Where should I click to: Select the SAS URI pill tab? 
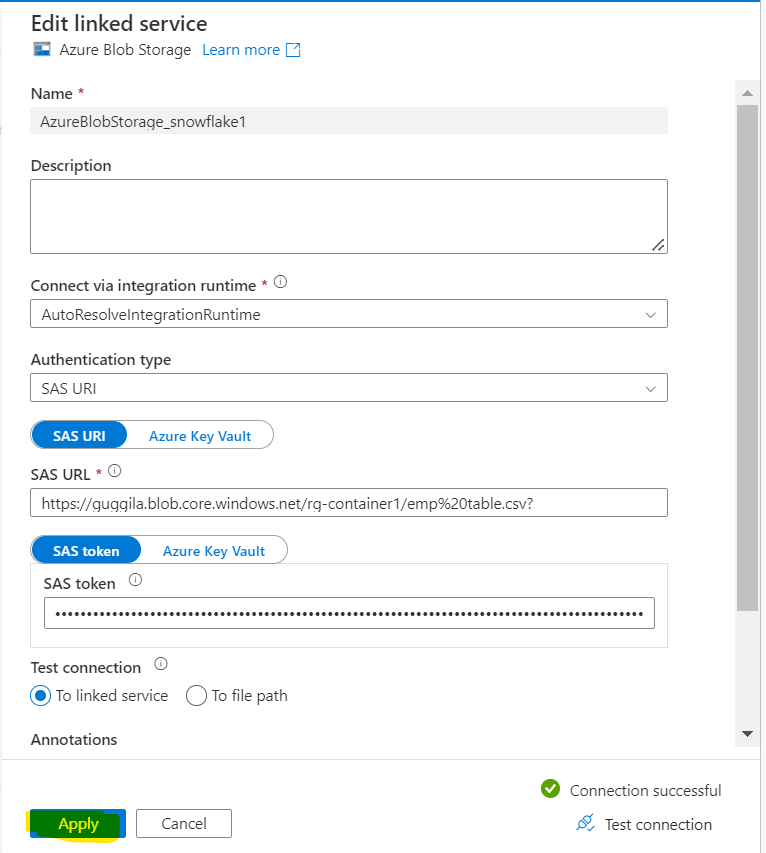(x=80, y=435)
